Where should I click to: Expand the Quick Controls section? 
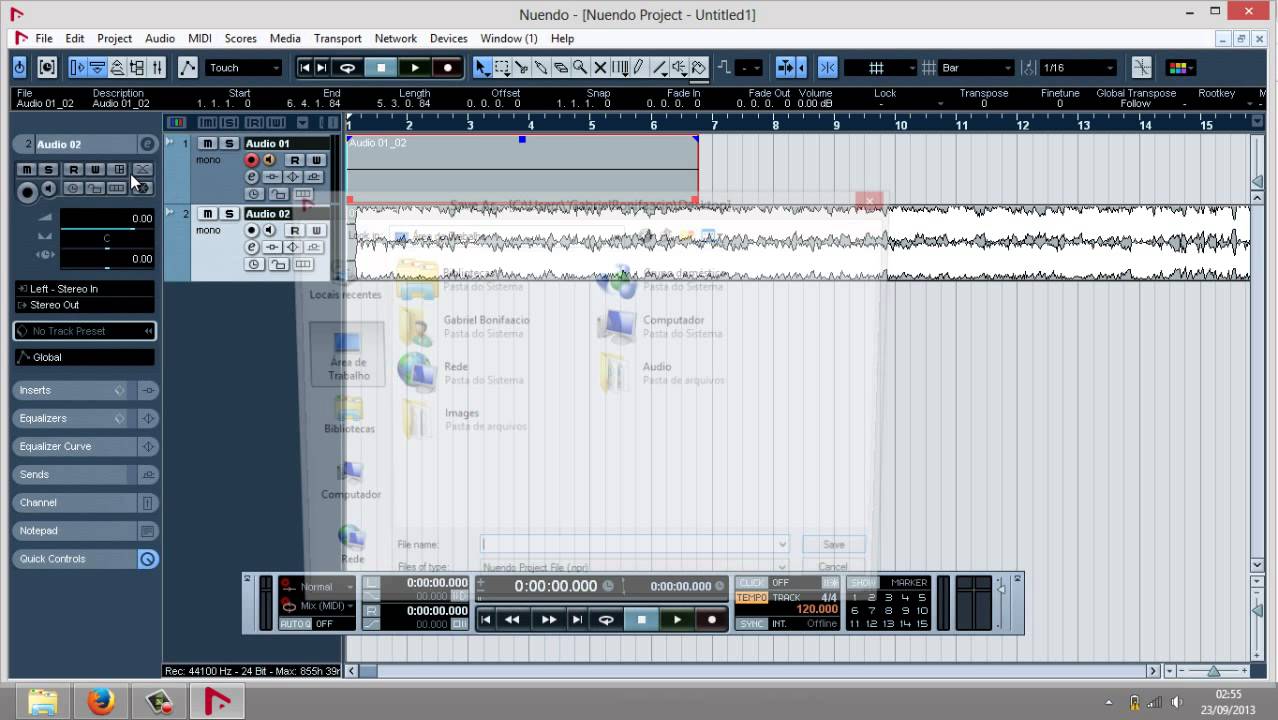click(x=72, y=558)
